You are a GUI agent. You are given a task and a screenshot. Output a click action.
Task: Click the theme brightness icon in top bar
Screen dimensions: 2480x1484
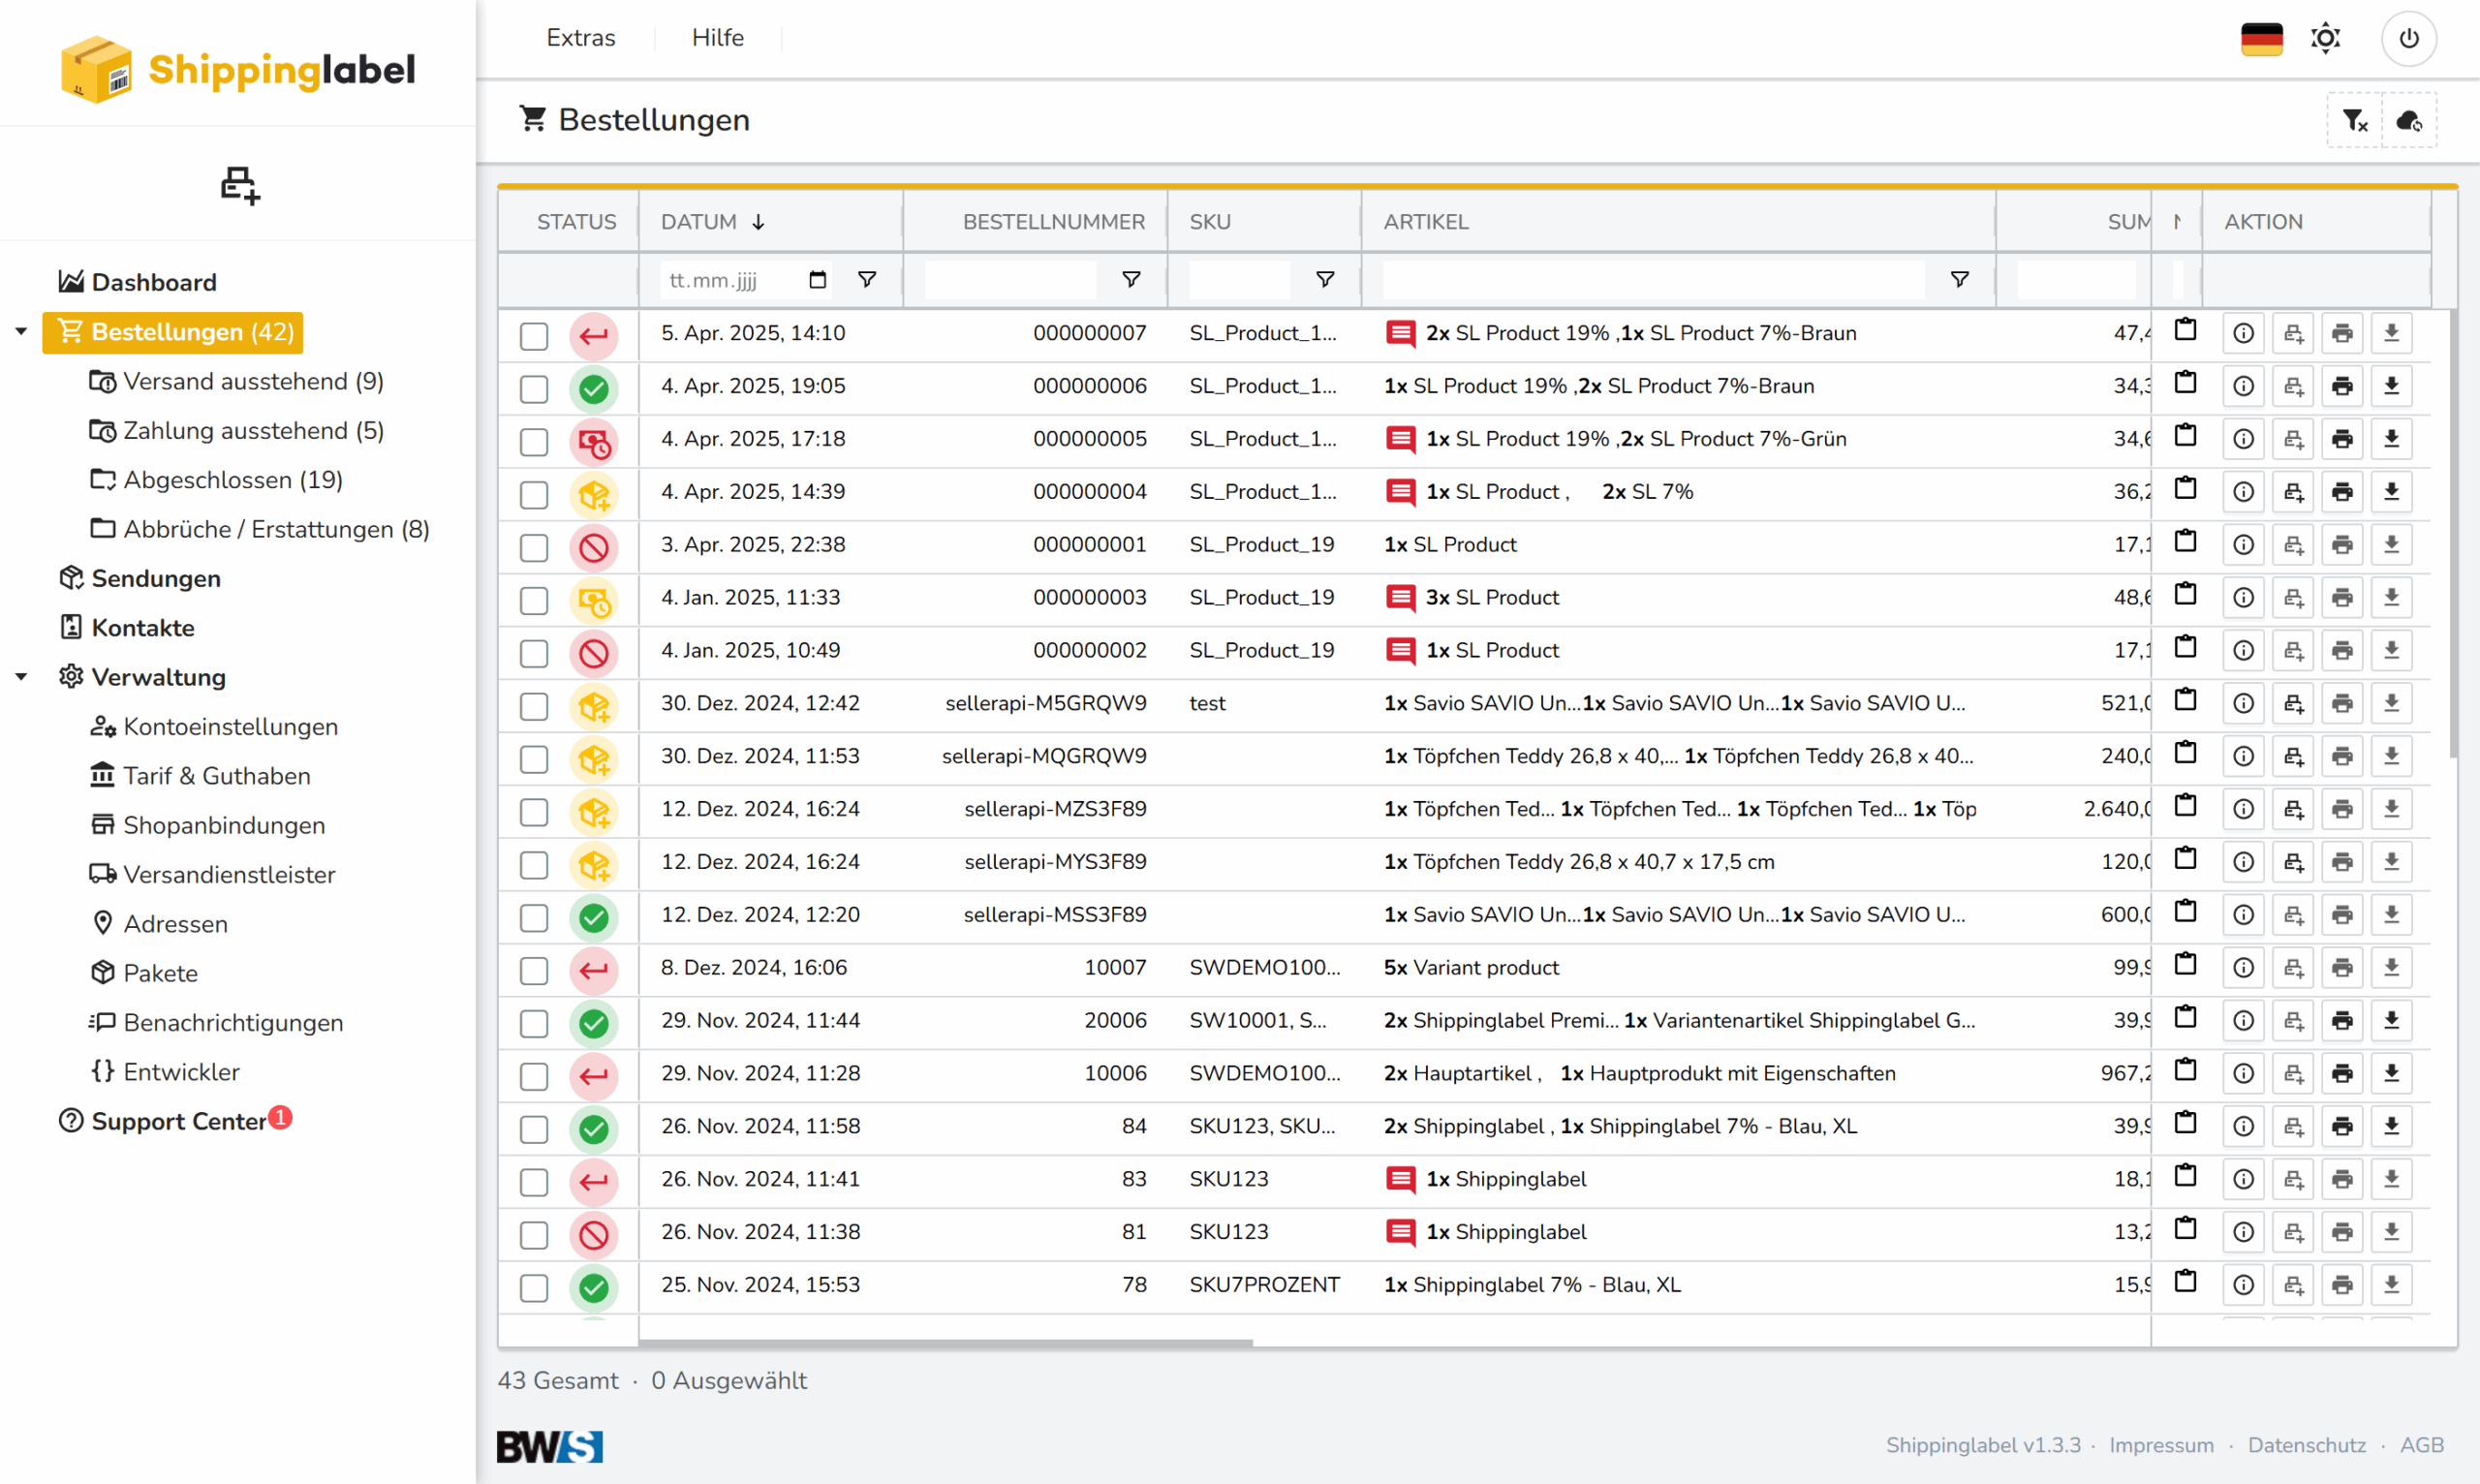pyautogui.click(x=2325, y=38)
